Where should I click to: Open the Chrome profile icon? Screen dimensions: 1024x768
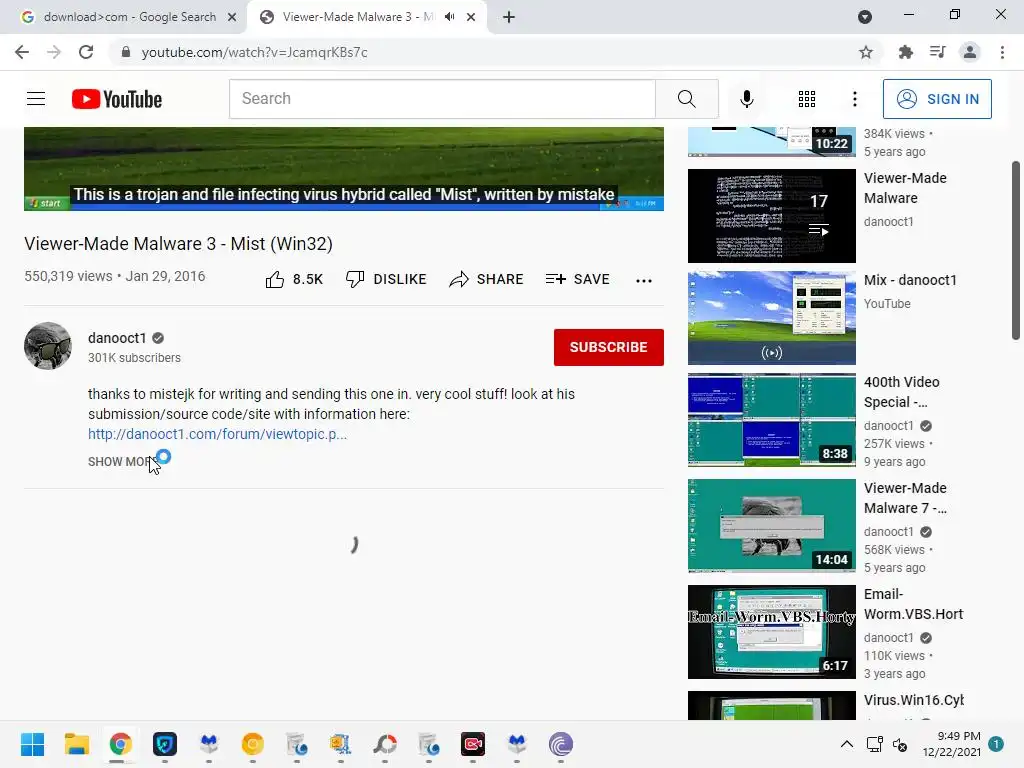click(970, 52)
